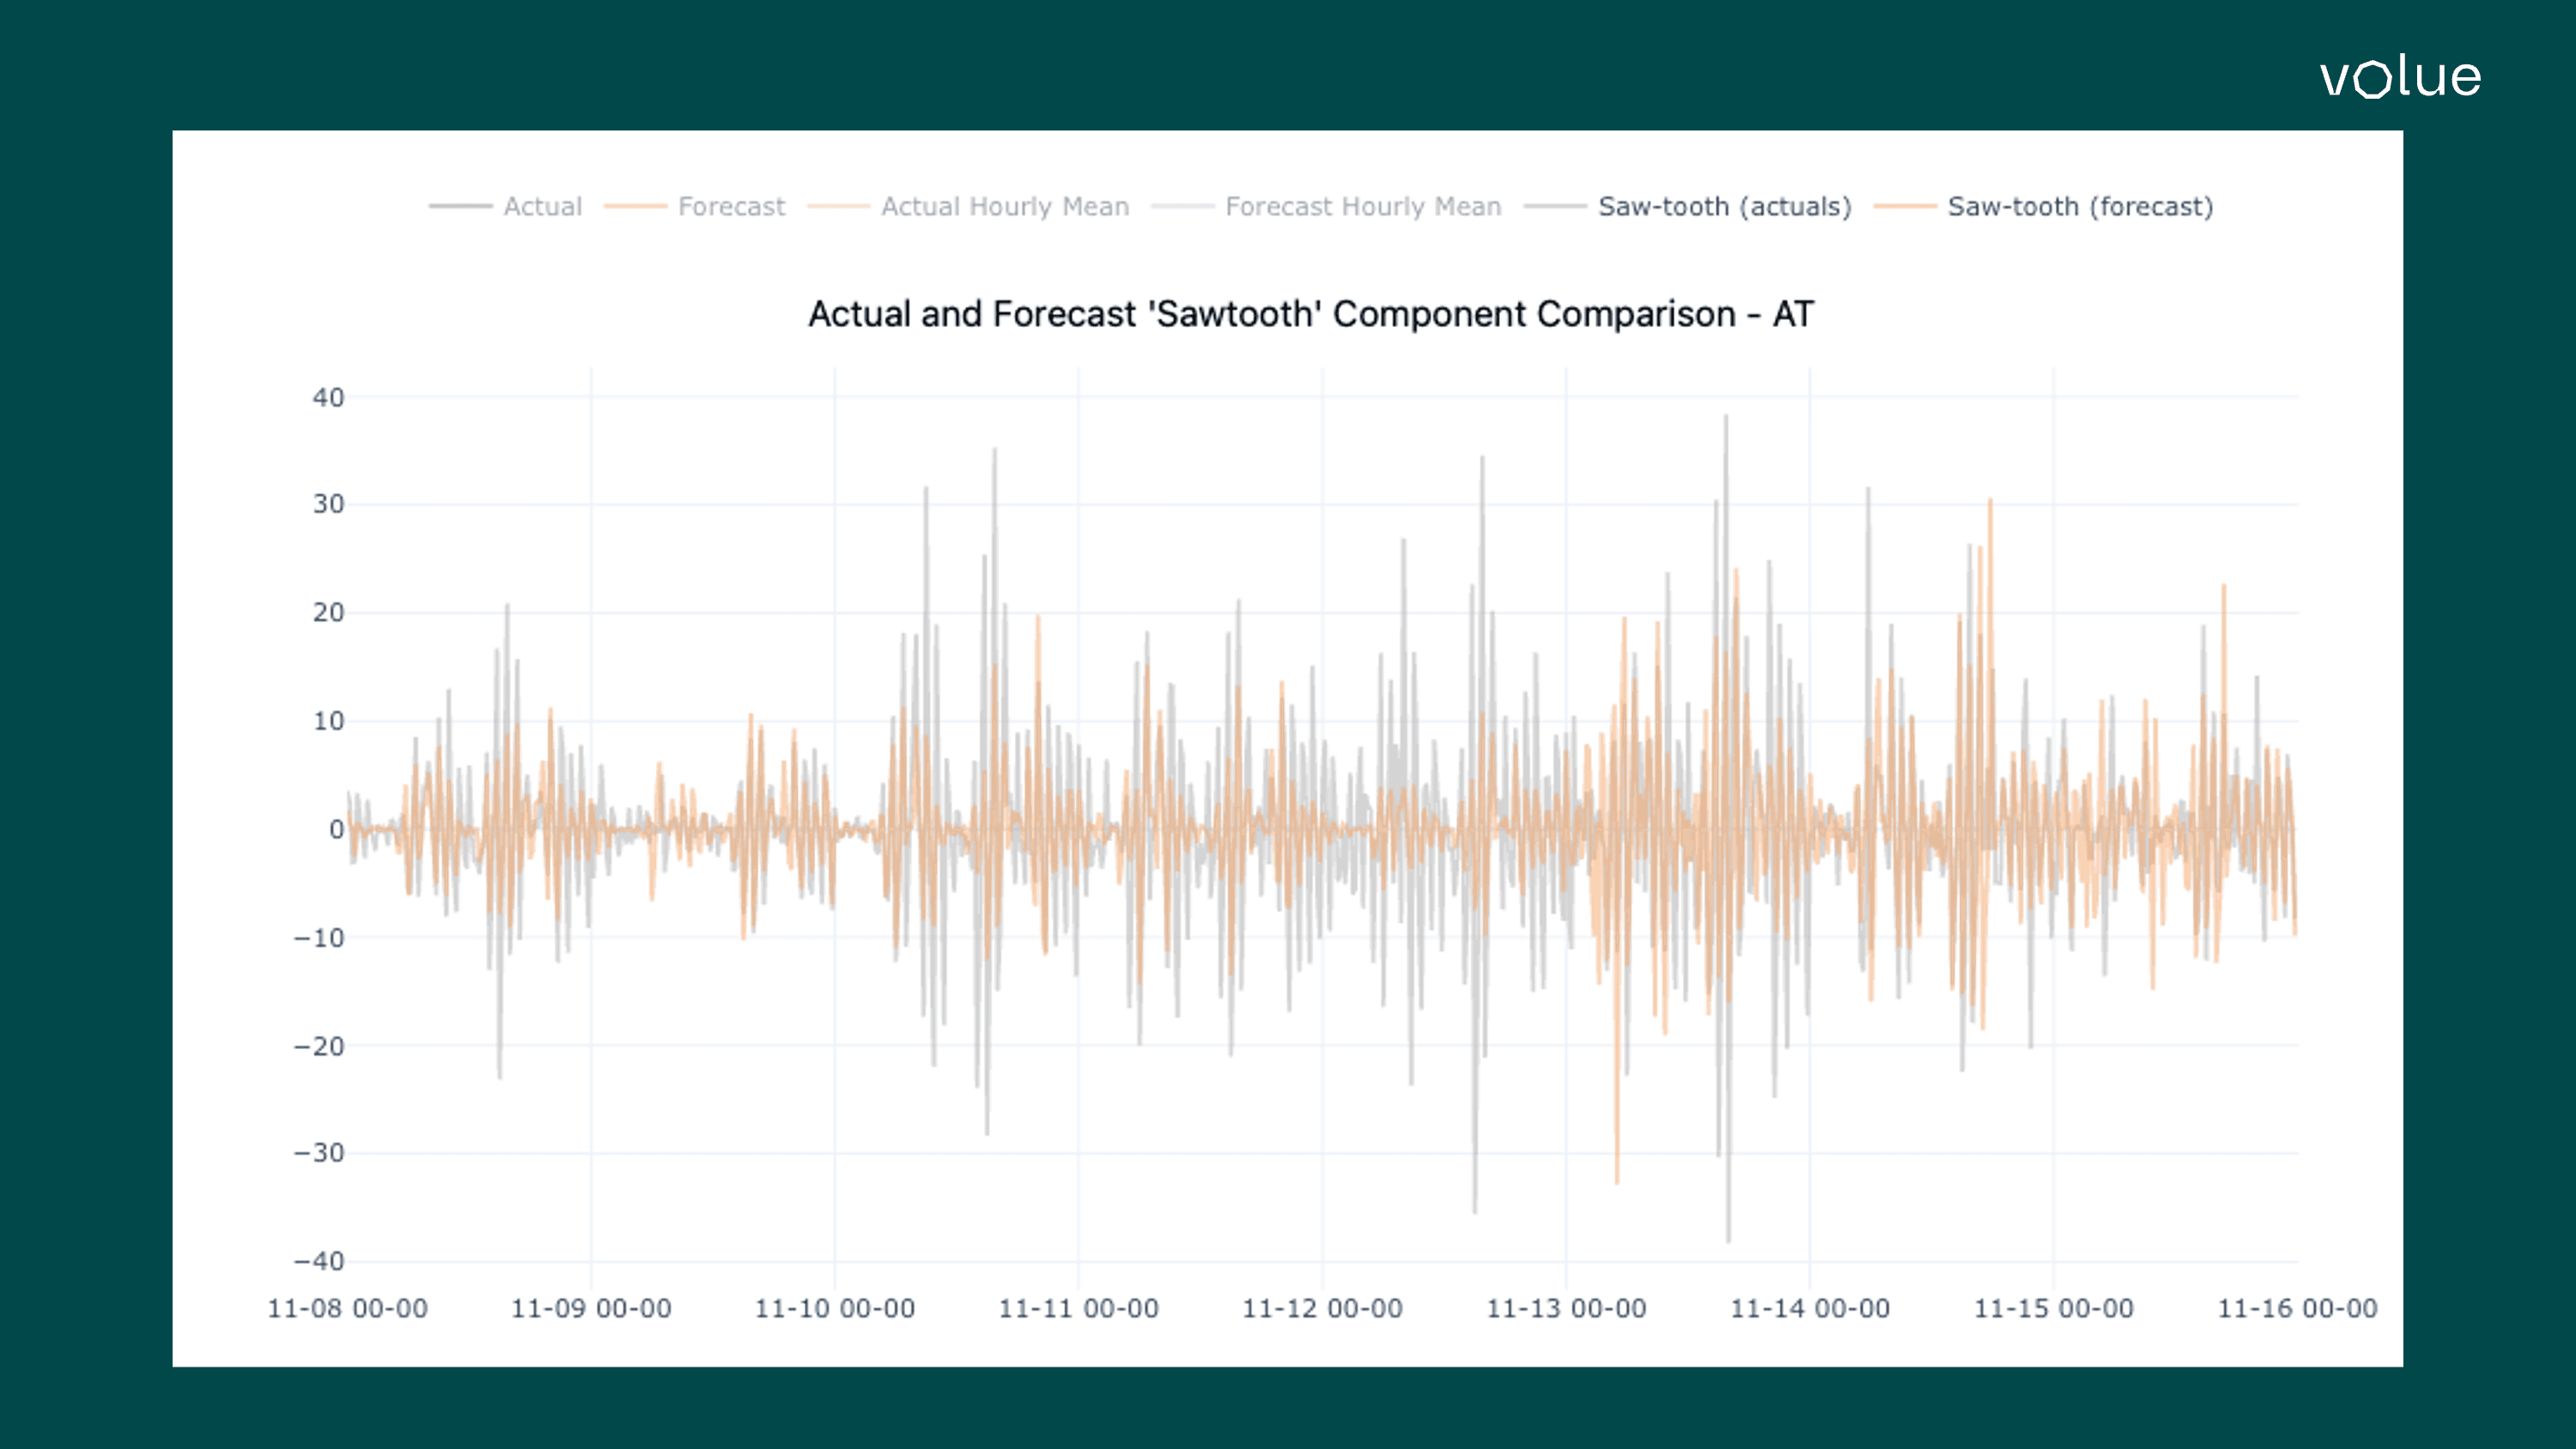Click the Actual legend line swatch
This screenshot has height=1449, width=2576.
460,207
